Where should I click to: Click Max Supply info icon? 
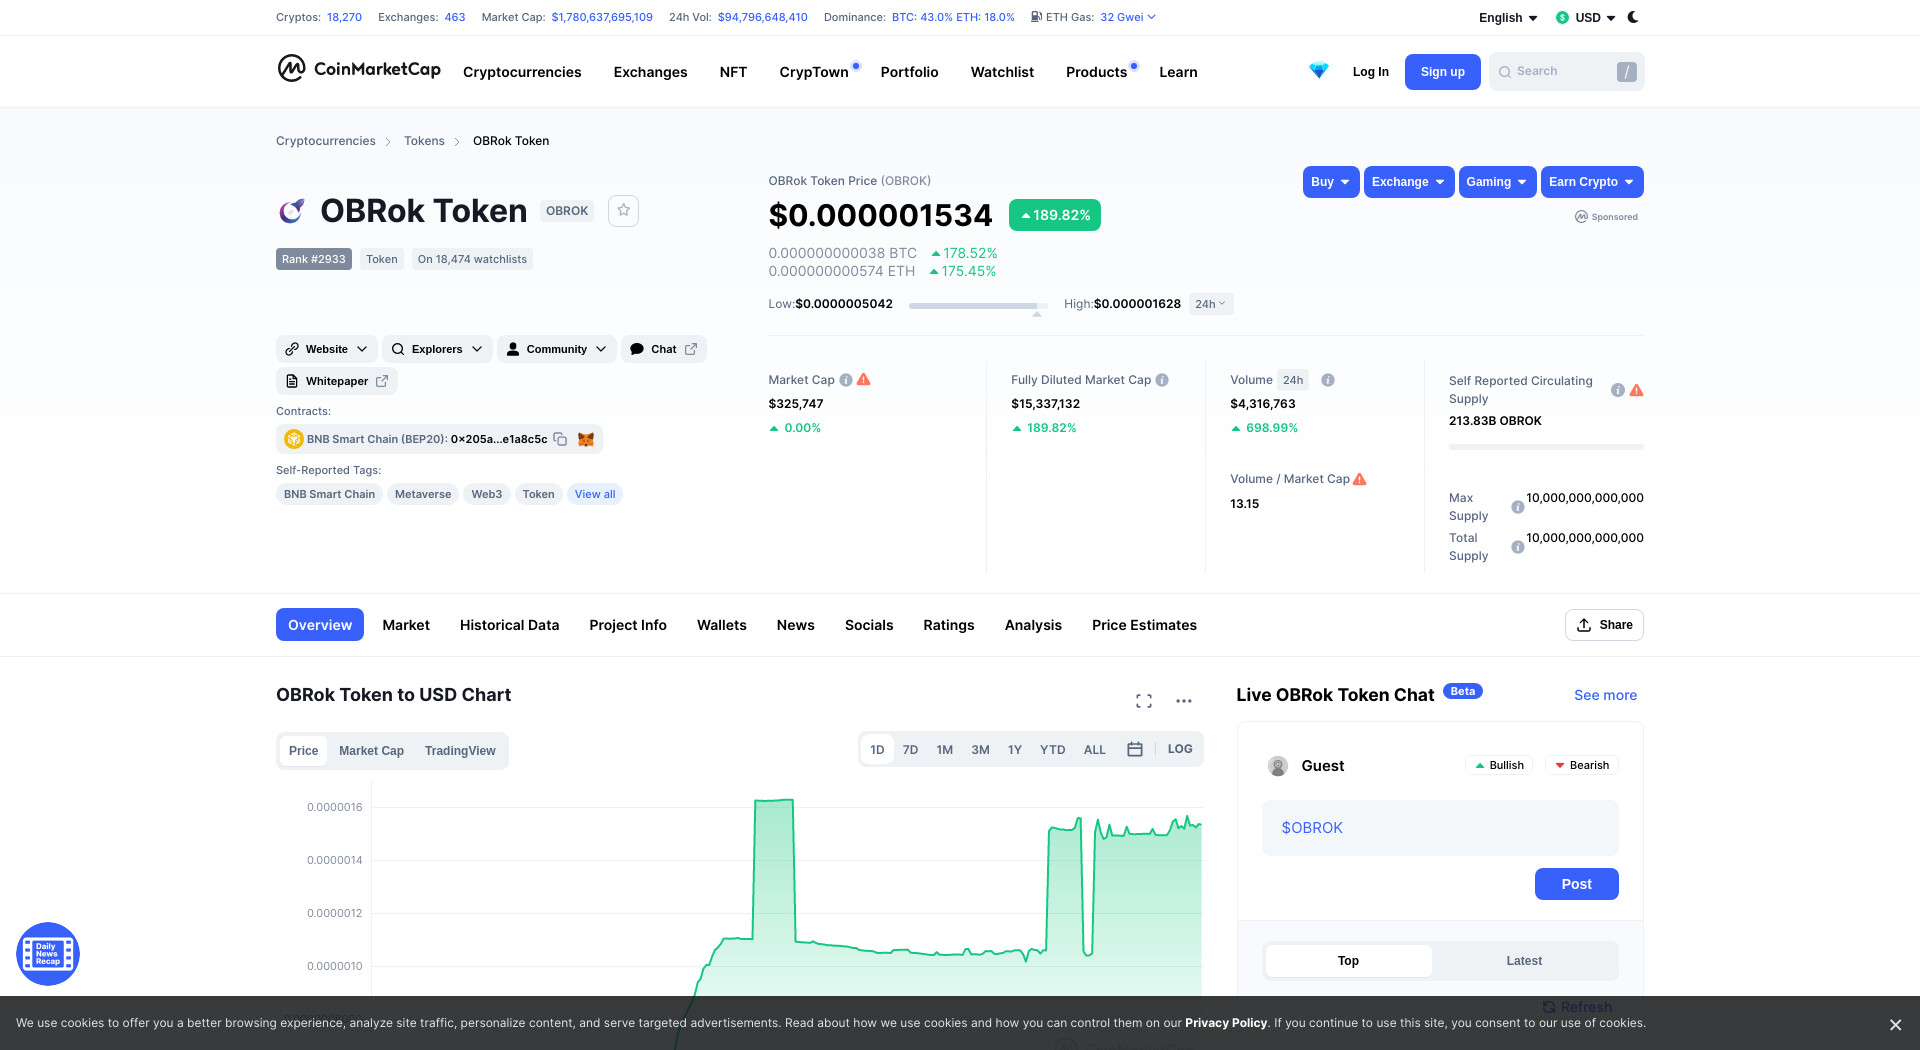tap(1517, 507)
